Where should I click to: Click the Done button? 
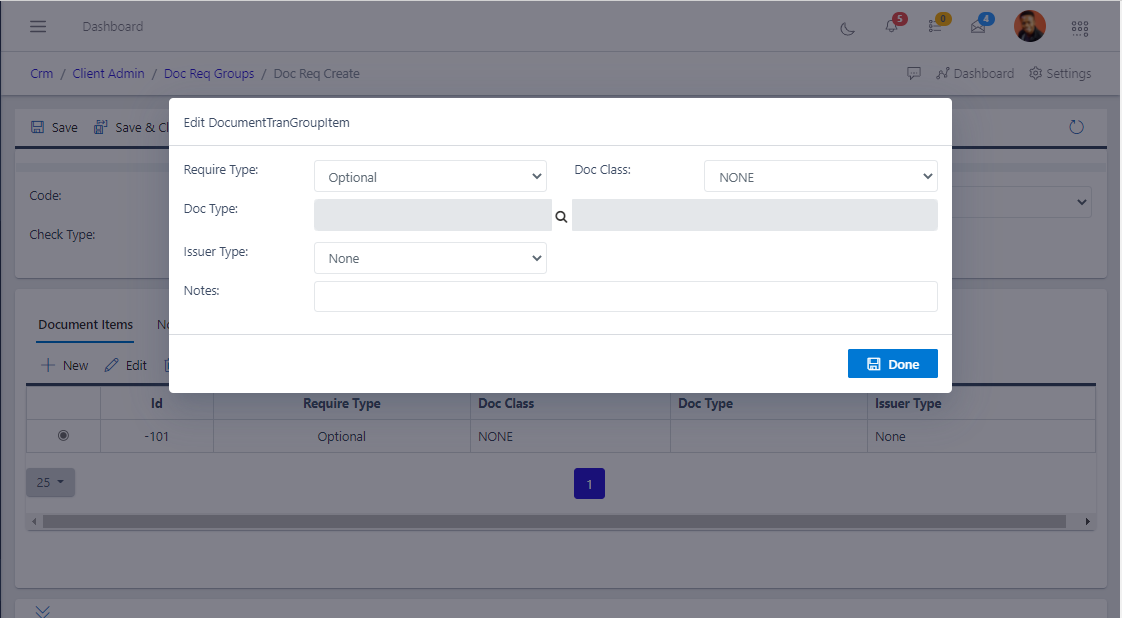892,363
